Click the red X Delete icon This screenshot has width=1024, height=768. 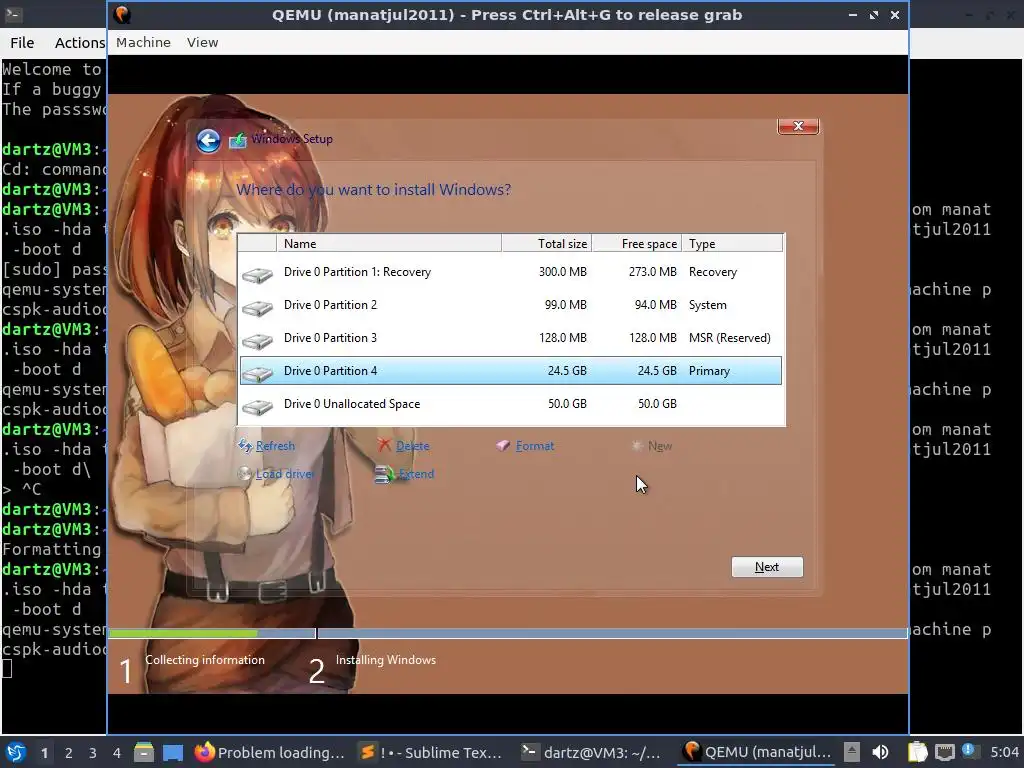[x=384, y=445]
